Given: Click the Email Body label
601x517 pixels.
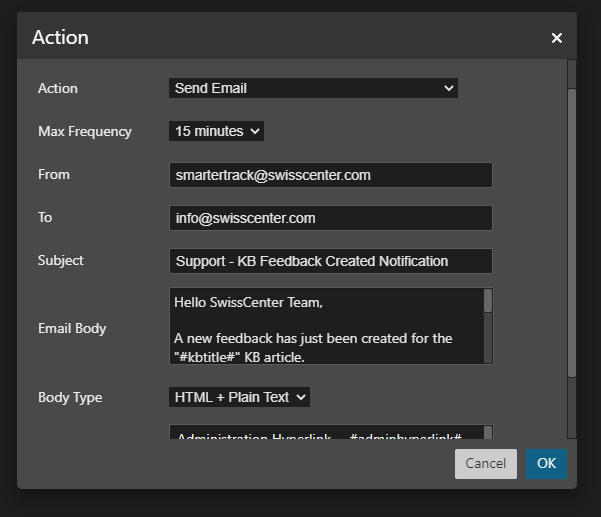Looking at the screenshot, I should tap(72, 328).
